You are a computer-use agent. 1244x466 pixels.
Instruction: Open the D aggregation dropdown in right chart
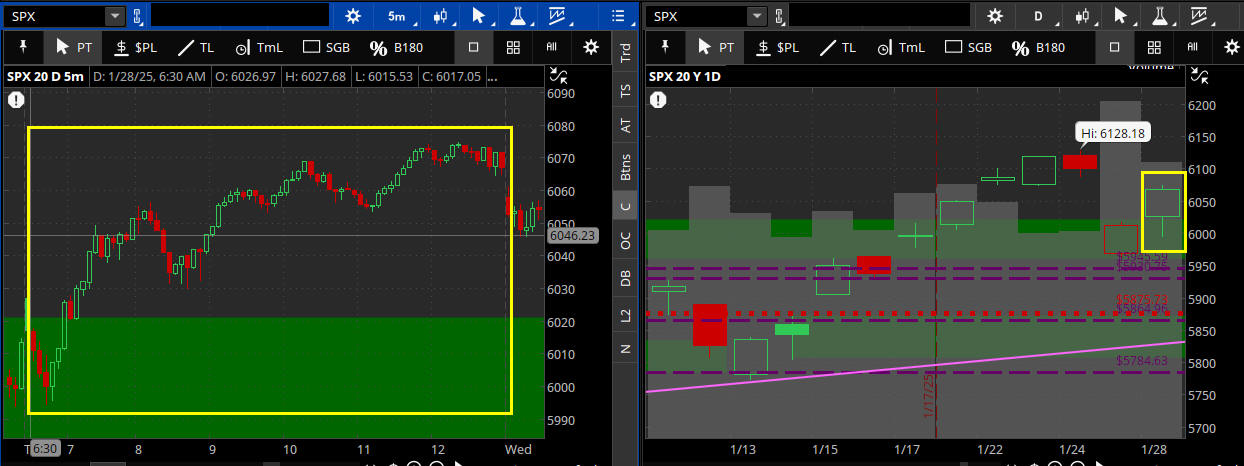coord(1038,16)
